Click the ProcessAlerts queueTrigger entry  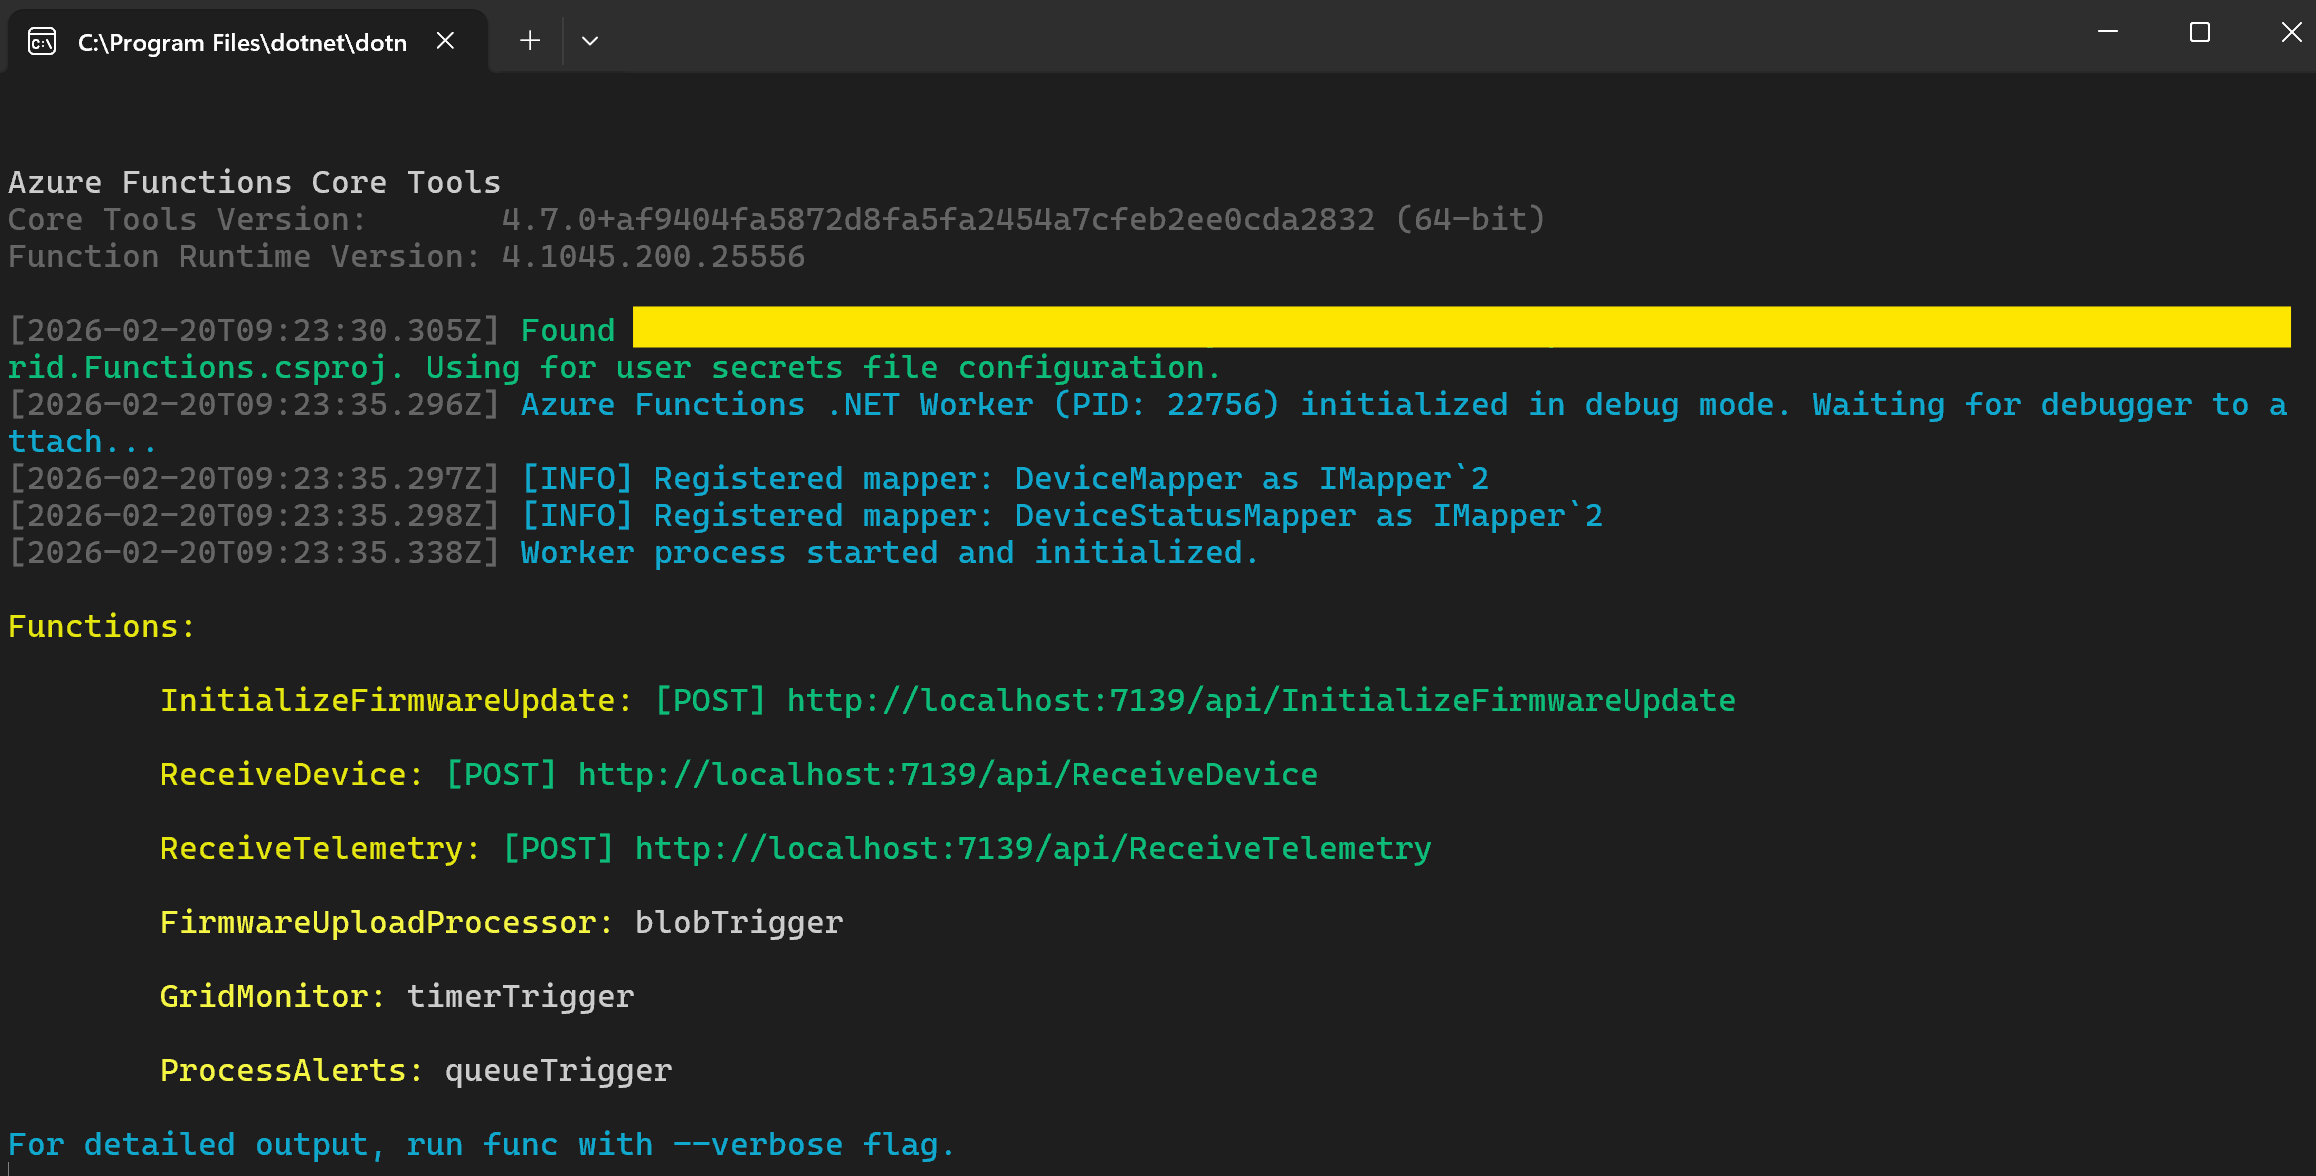point(415,1069)
